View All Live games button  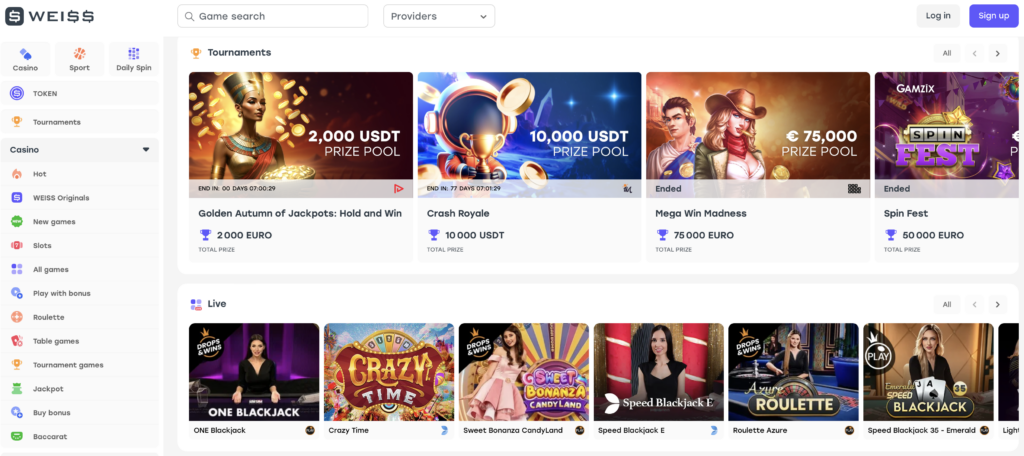[x=947, y=304]
